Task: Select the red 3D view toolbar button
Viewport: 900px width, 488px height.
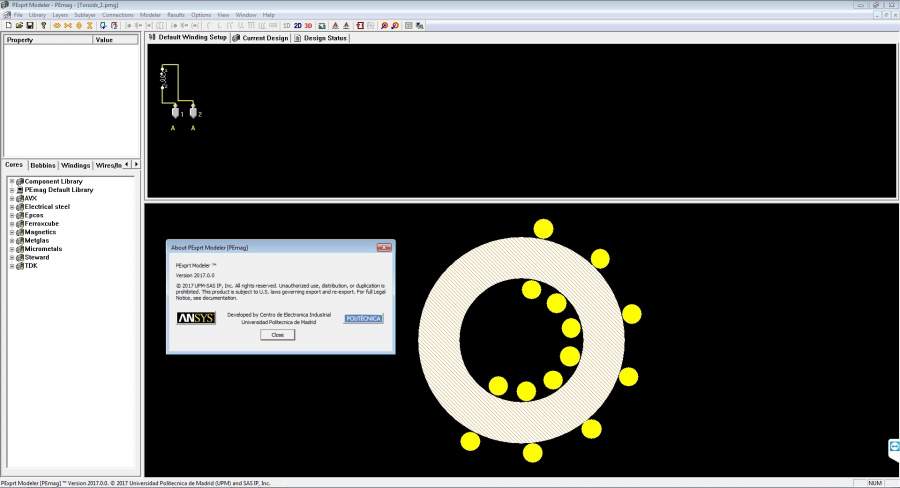Action: tap(309, 26)
